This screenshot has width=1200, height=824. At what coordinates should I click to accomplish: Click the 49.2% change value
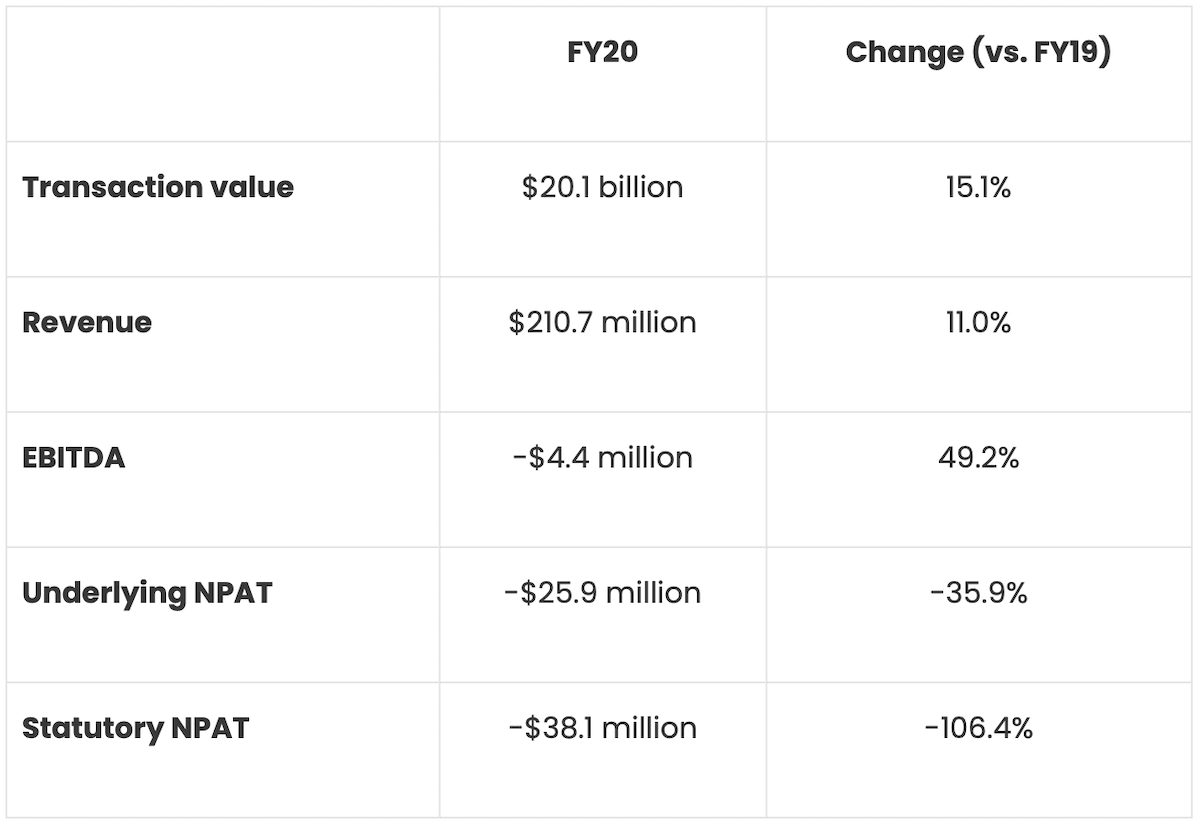978,457
